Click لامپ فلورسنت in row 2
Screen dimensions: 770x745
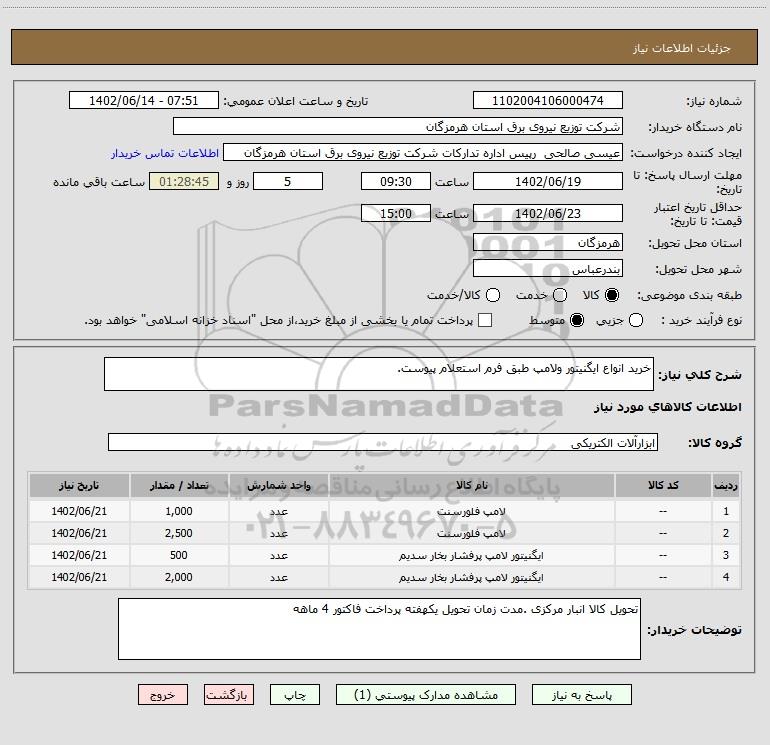pyautogui.click(x=471, y=533)
